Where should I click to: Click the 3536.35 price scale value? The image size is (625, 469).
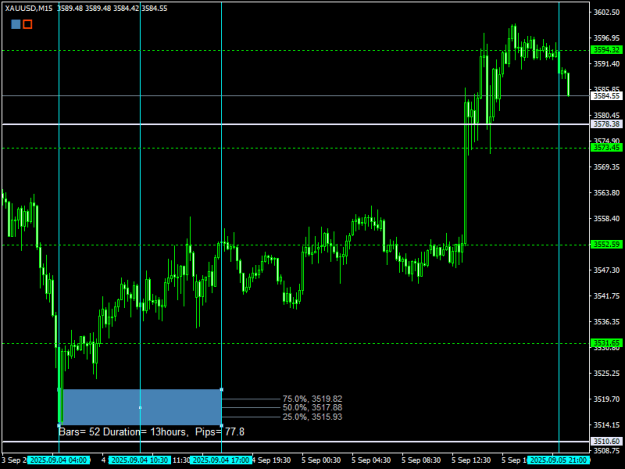click(x=607, y=322)
